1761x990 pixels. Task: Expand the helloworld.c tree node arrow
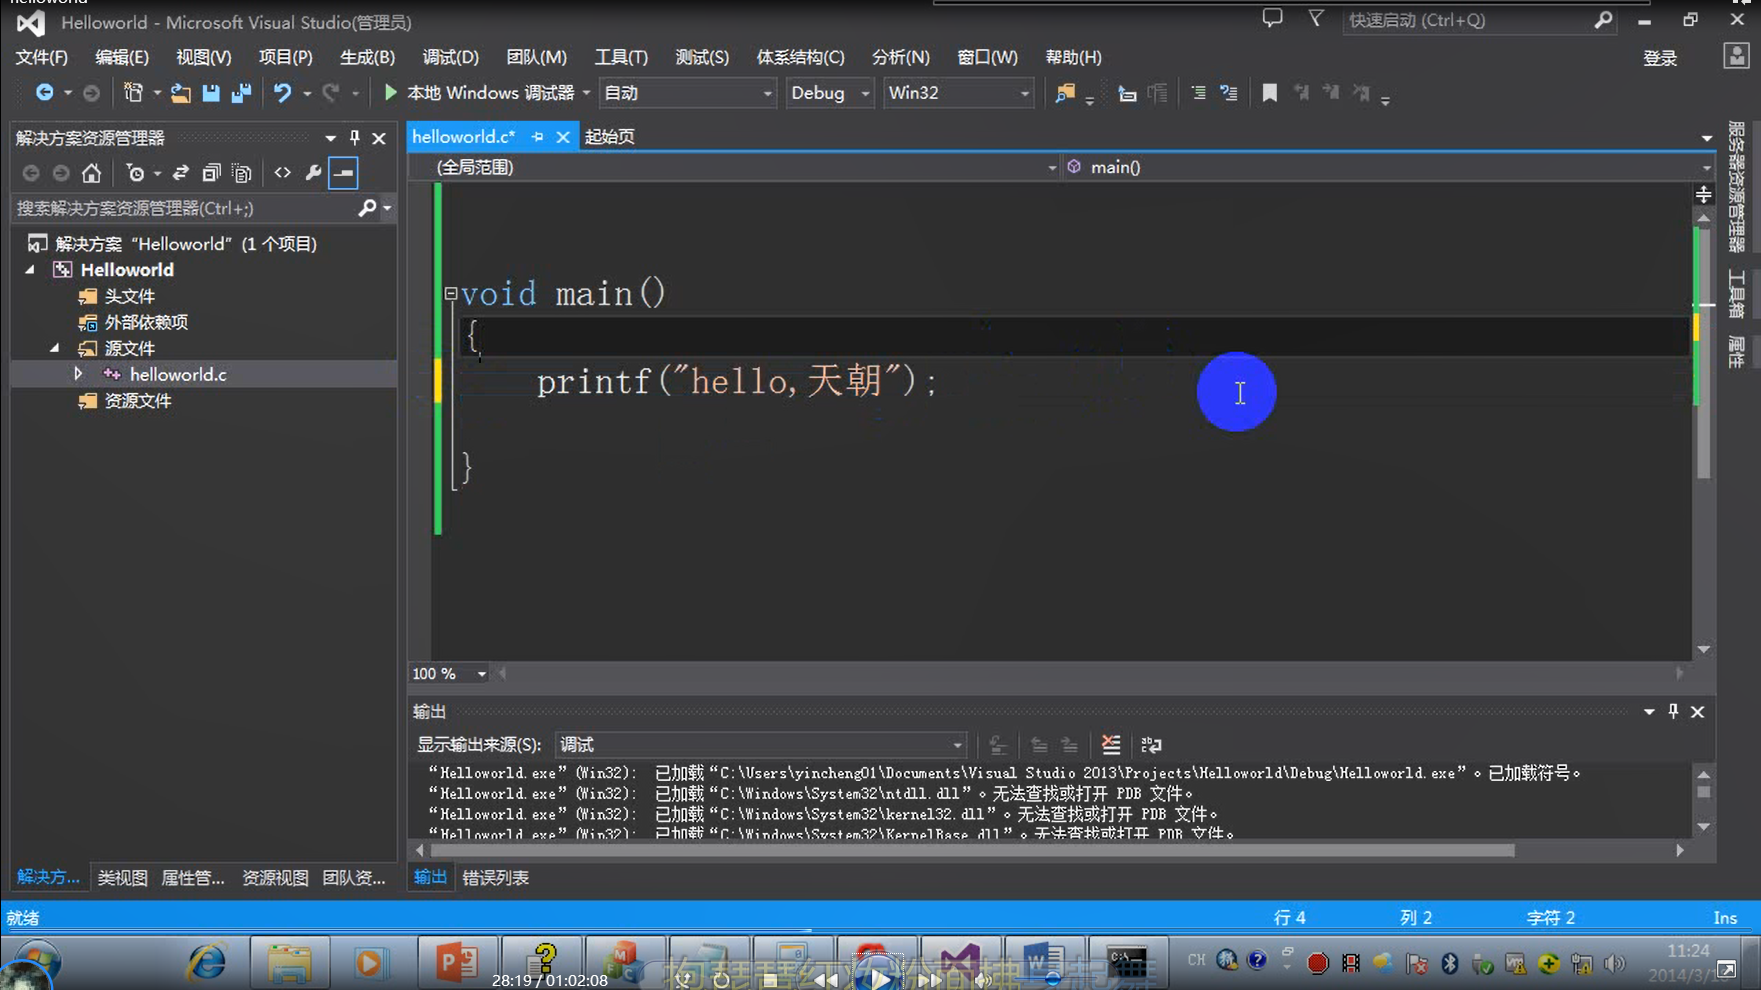coord(78,374)
